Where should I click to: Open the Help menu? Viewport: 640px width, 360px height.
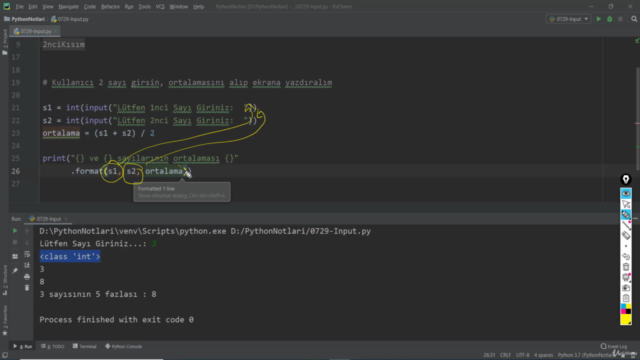tap(198, 7)
